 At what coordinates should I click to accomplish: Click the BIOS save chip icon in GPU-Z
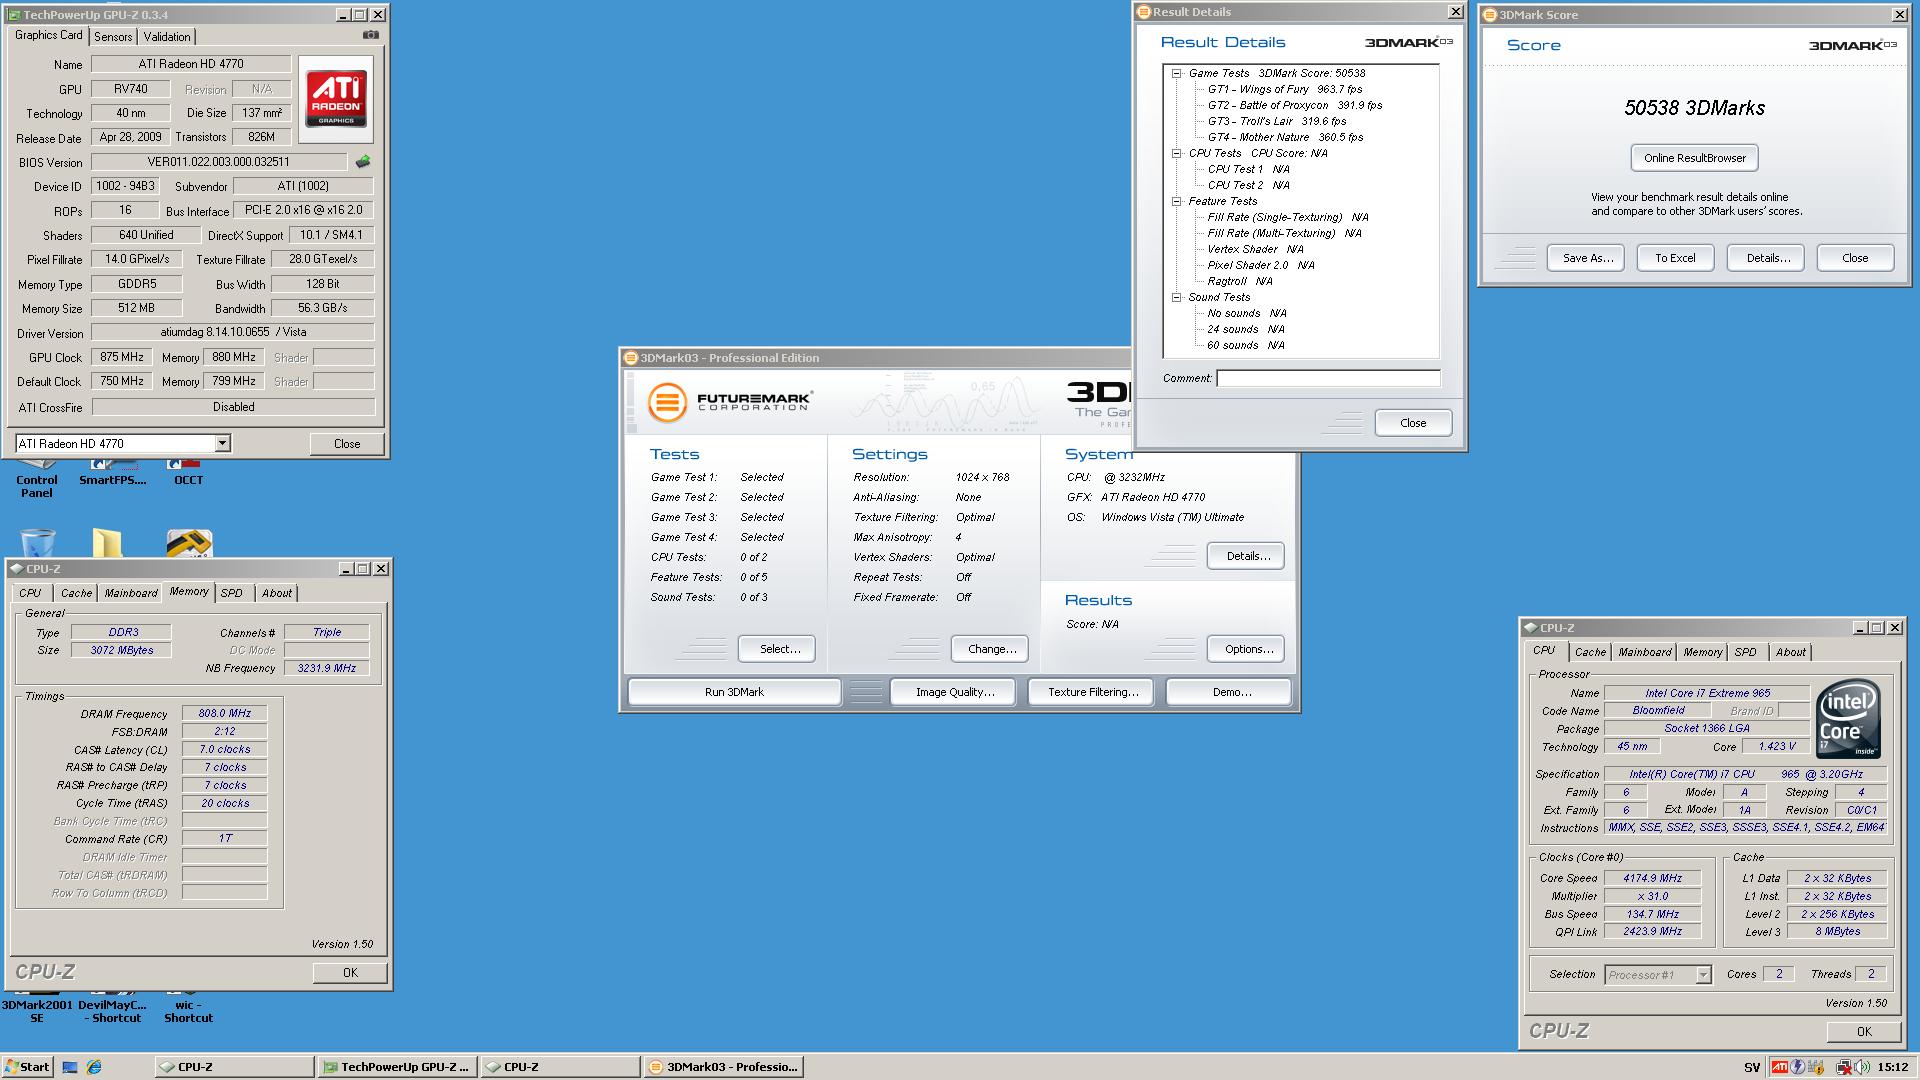362,161
